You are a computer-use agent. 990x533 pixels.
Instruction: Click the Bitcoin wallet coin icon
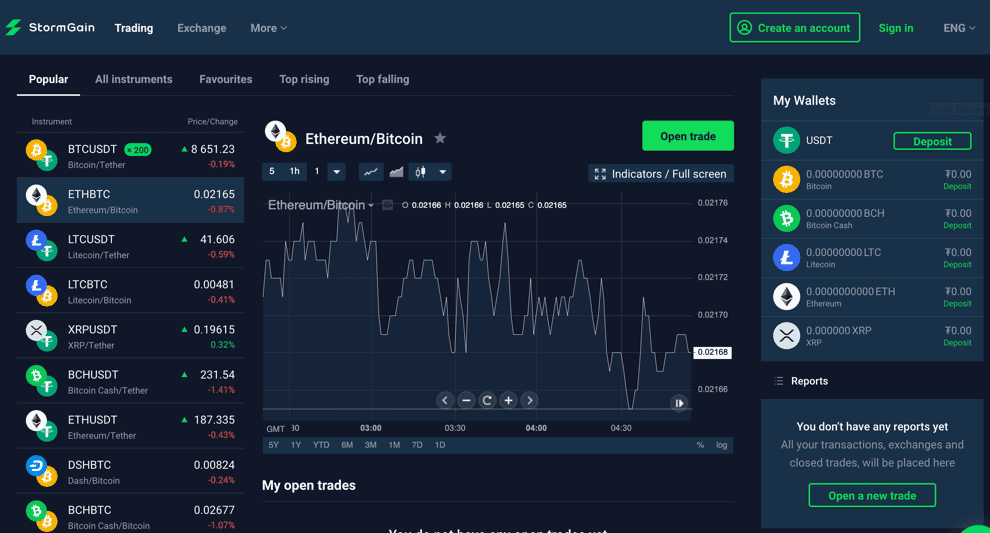(x=787, y=179)
